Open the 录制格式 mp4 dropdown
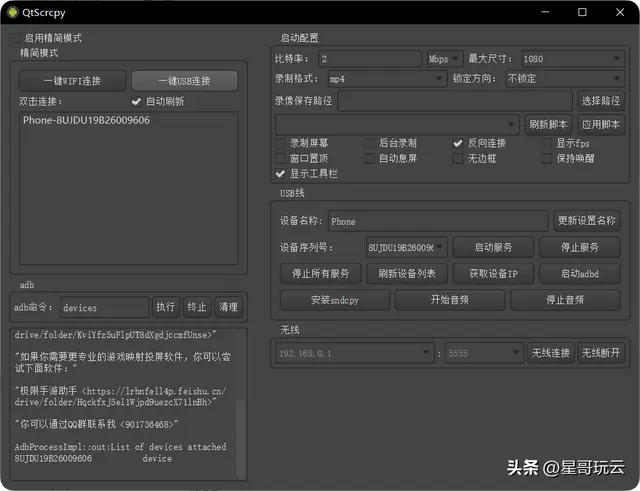Viewport: 640px width, 491px height. (x=387, y=79)
